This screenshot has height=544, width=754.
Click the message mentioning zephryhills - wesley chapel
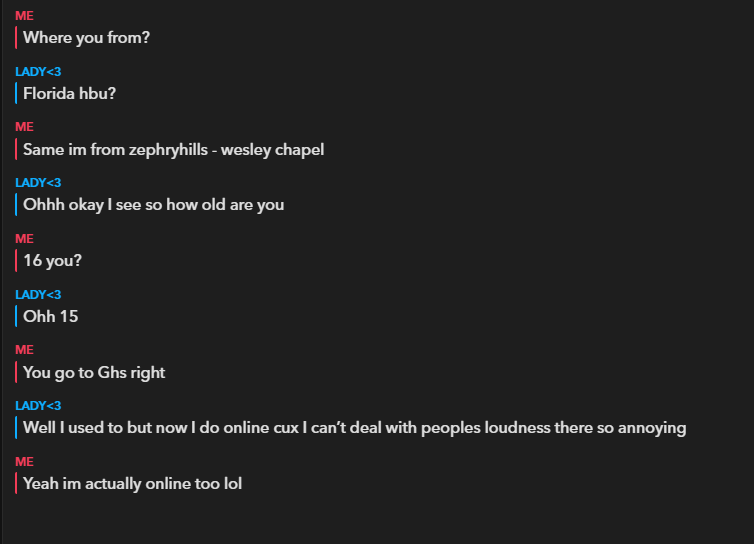[x=173, y=150]
